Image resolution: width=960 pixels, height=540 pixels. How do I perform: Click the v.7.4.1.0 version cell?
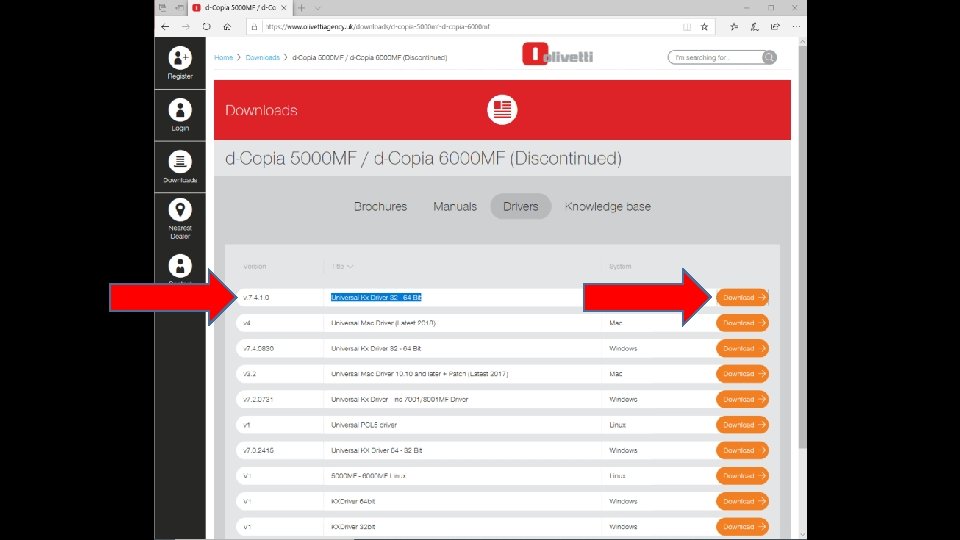pos(256,298)
